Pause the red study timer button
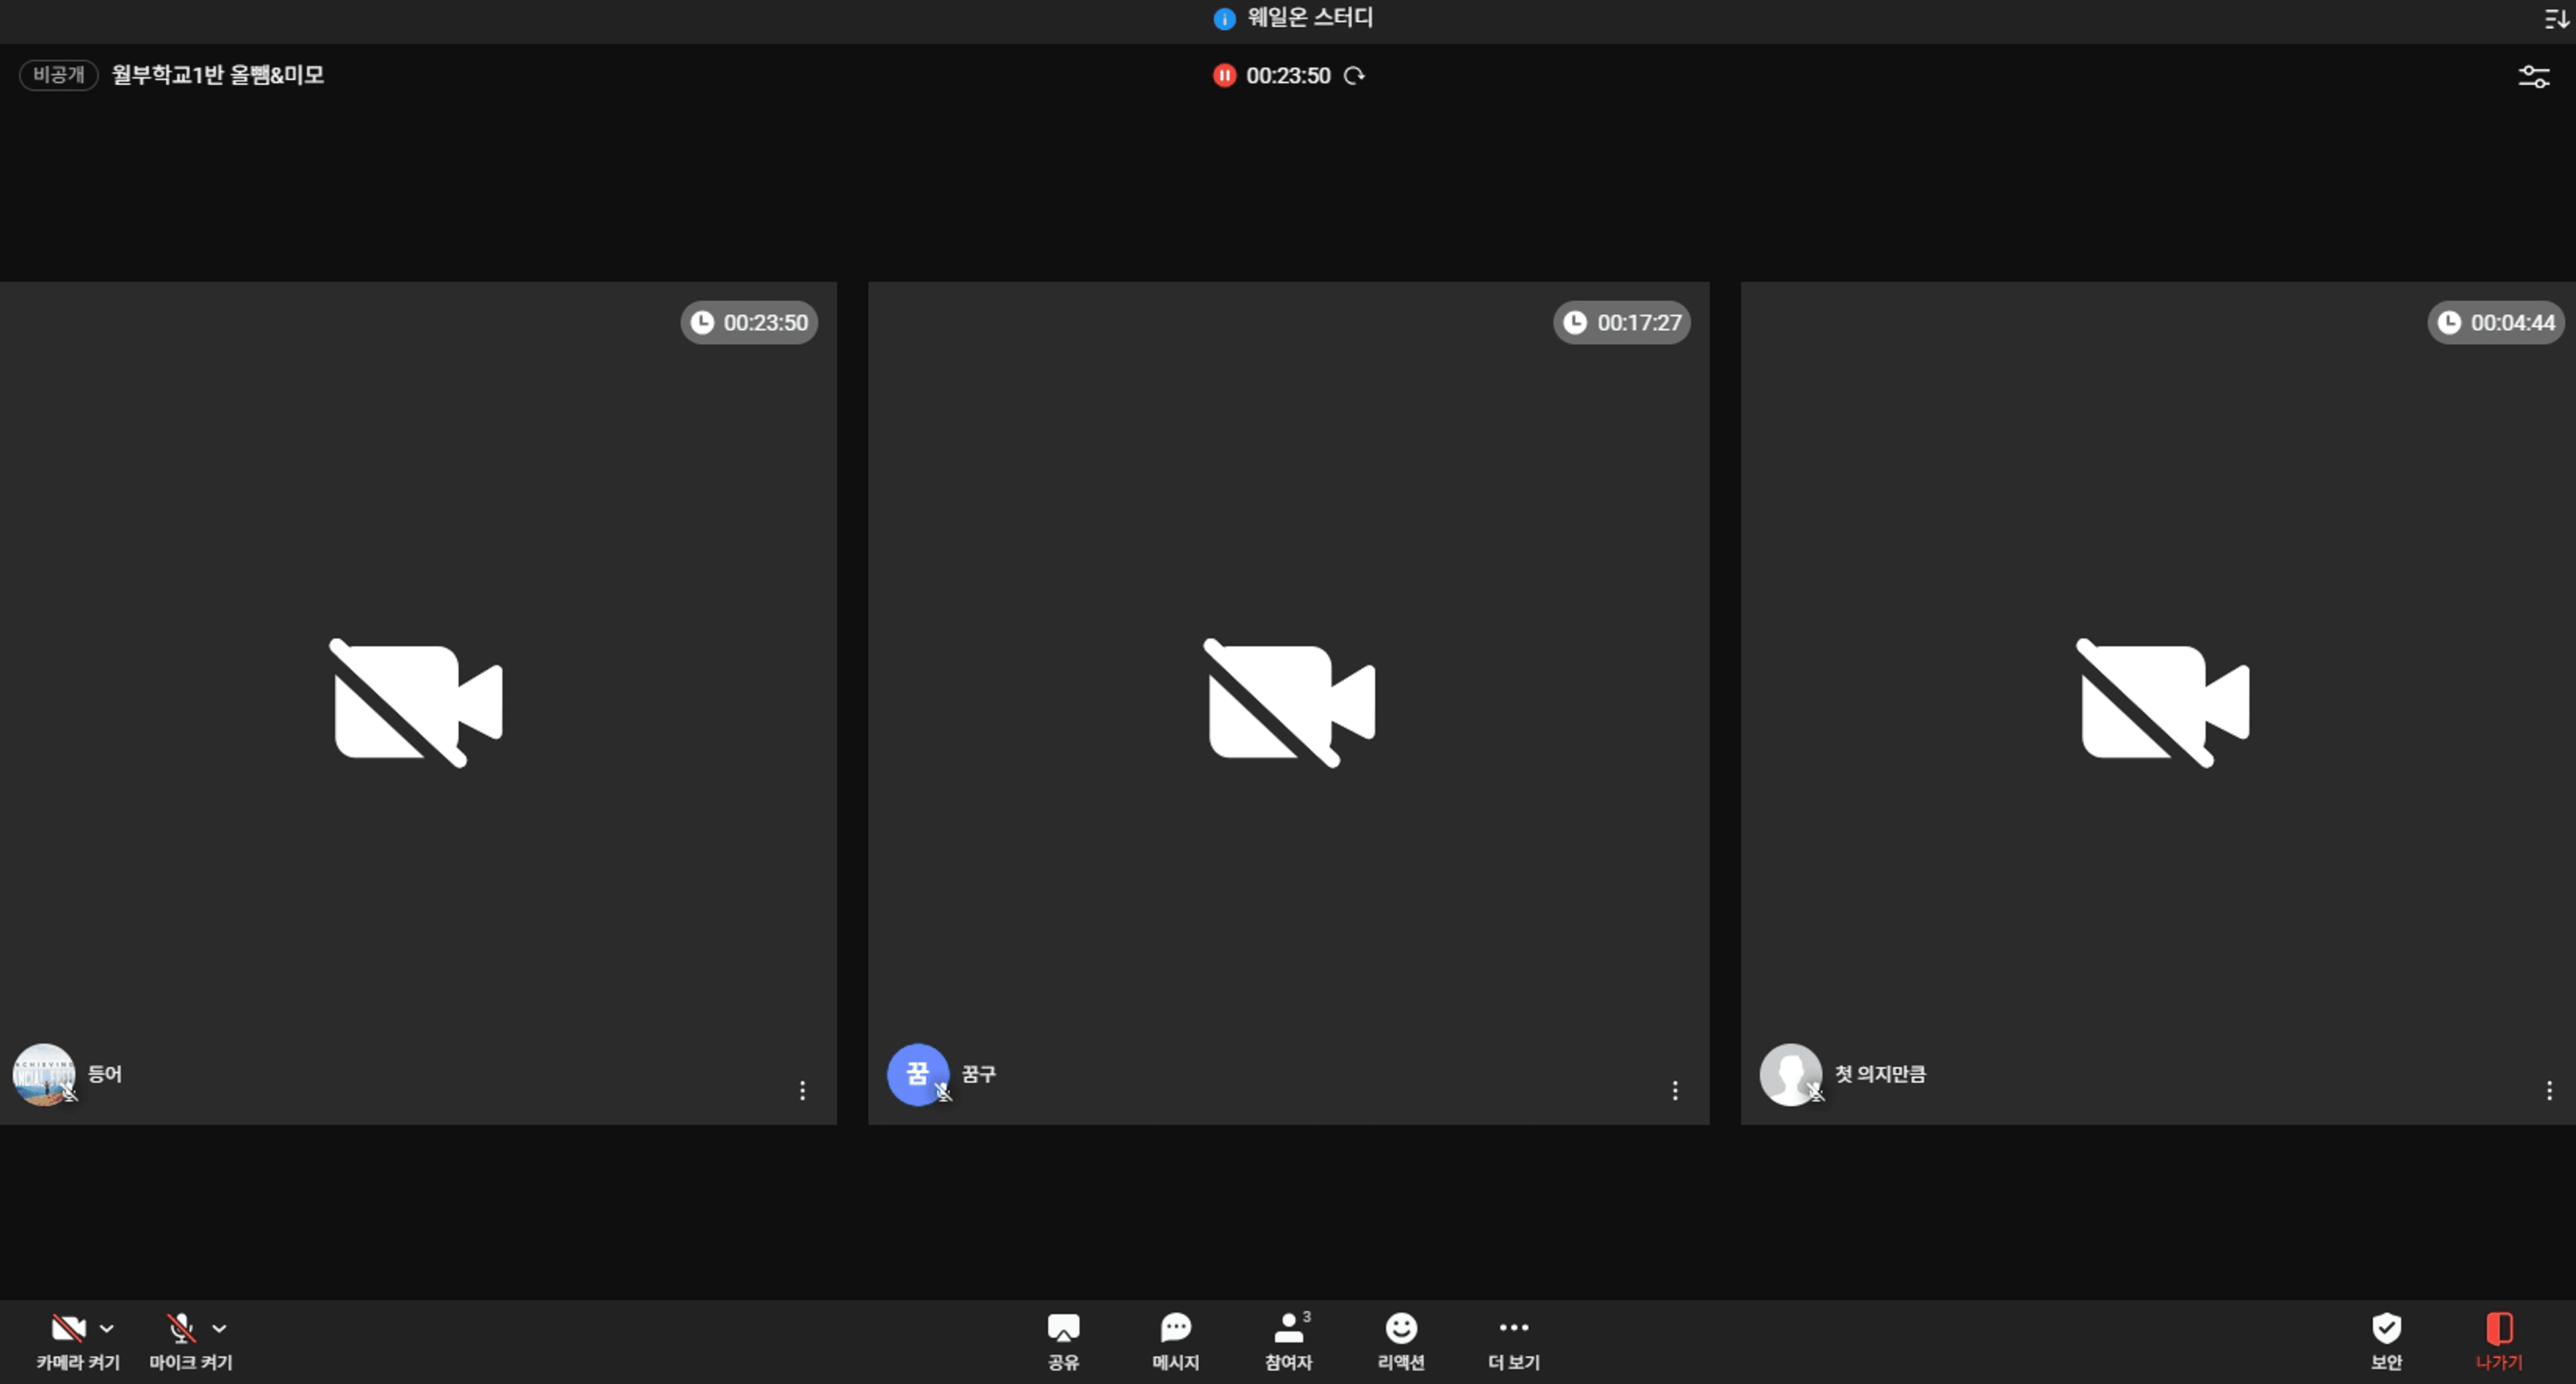Image resolution: width=2576 pixels, height=1384 pixels. [1224, 76]
